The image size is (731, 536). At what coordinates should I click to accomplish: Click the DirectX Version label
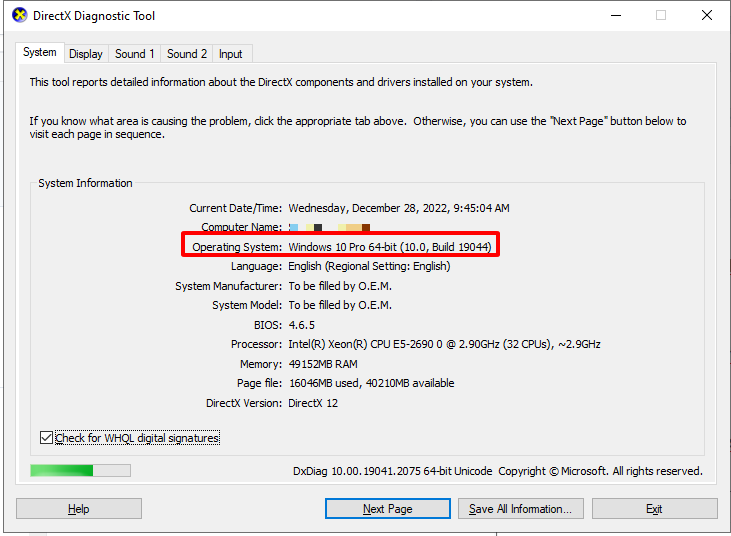(x=244, y=403)
